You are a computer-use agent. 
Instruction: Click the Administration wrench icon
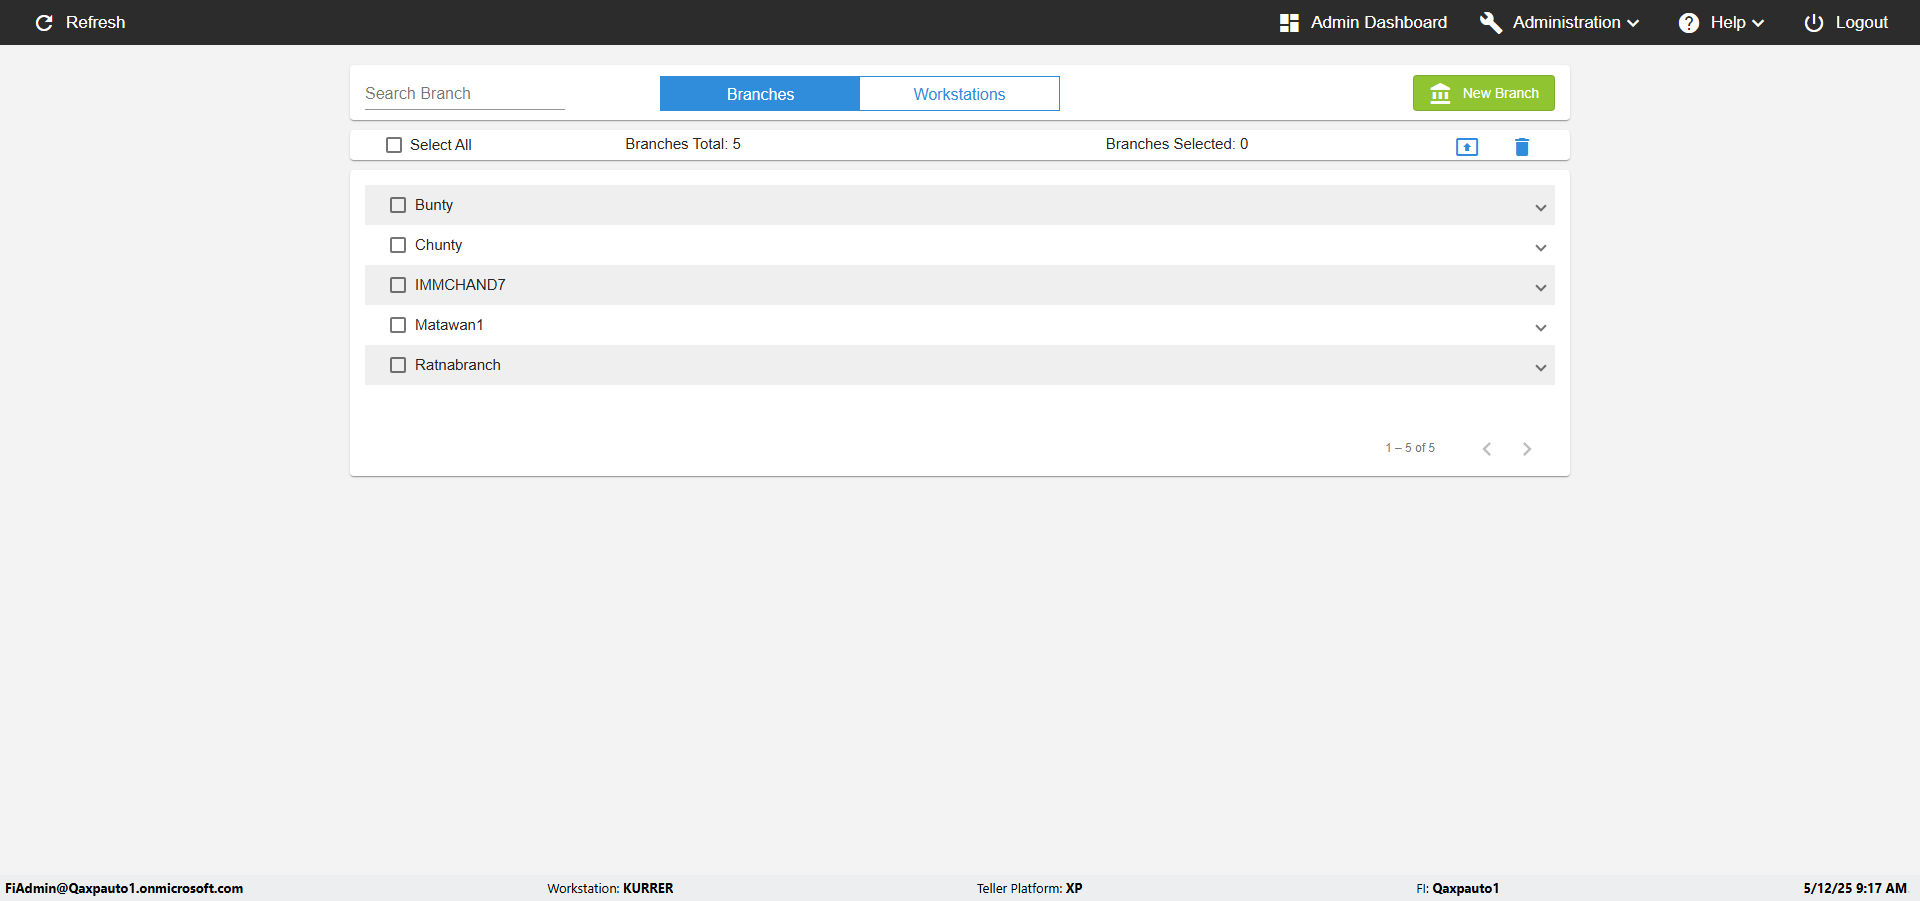[x=1491, y=23]
